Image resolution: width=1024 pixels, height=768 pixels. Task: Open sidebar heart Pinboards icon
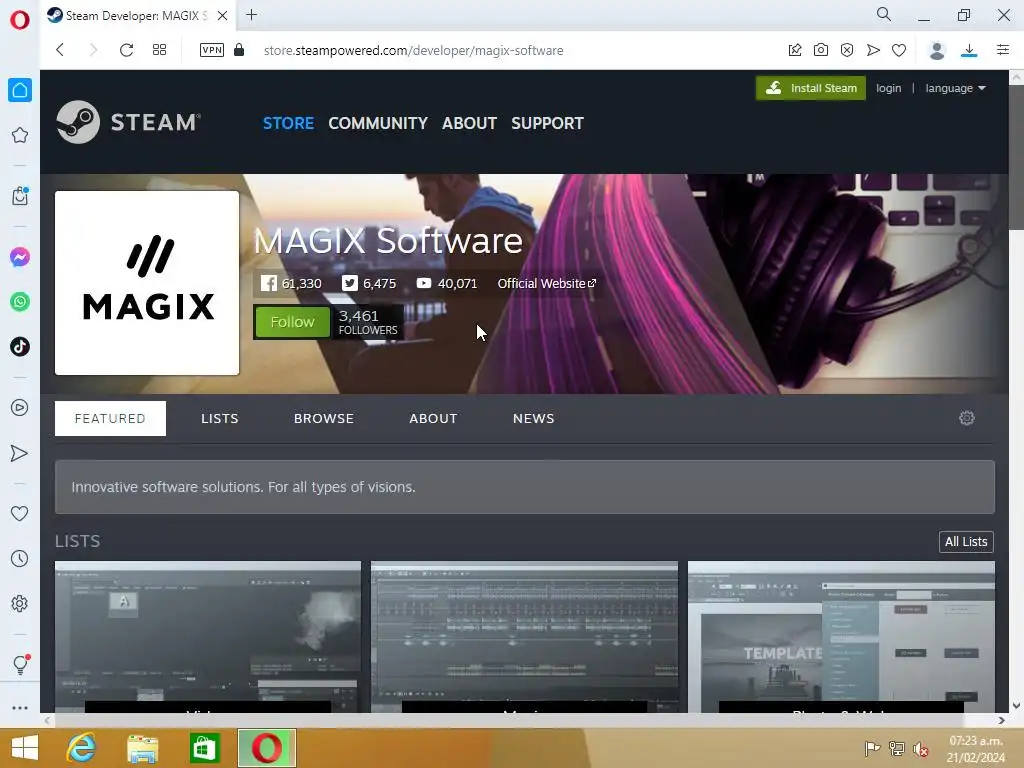point(20,514)
